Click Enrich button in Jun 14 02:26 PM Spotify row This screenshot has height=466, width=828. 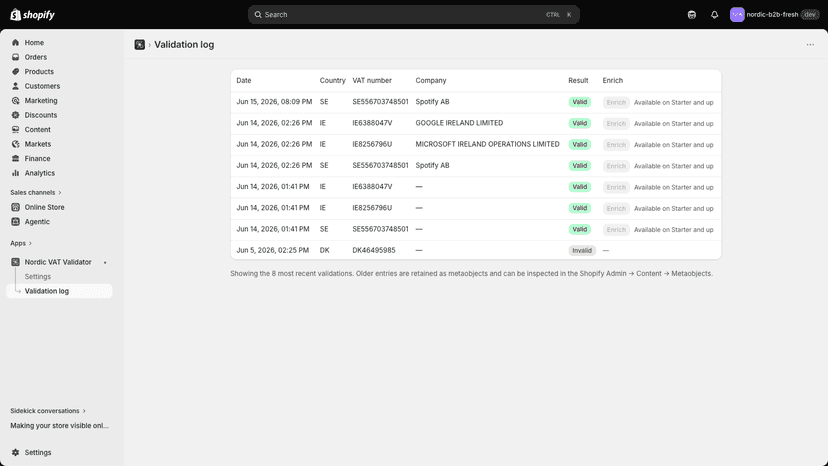(x=616, y=166)
